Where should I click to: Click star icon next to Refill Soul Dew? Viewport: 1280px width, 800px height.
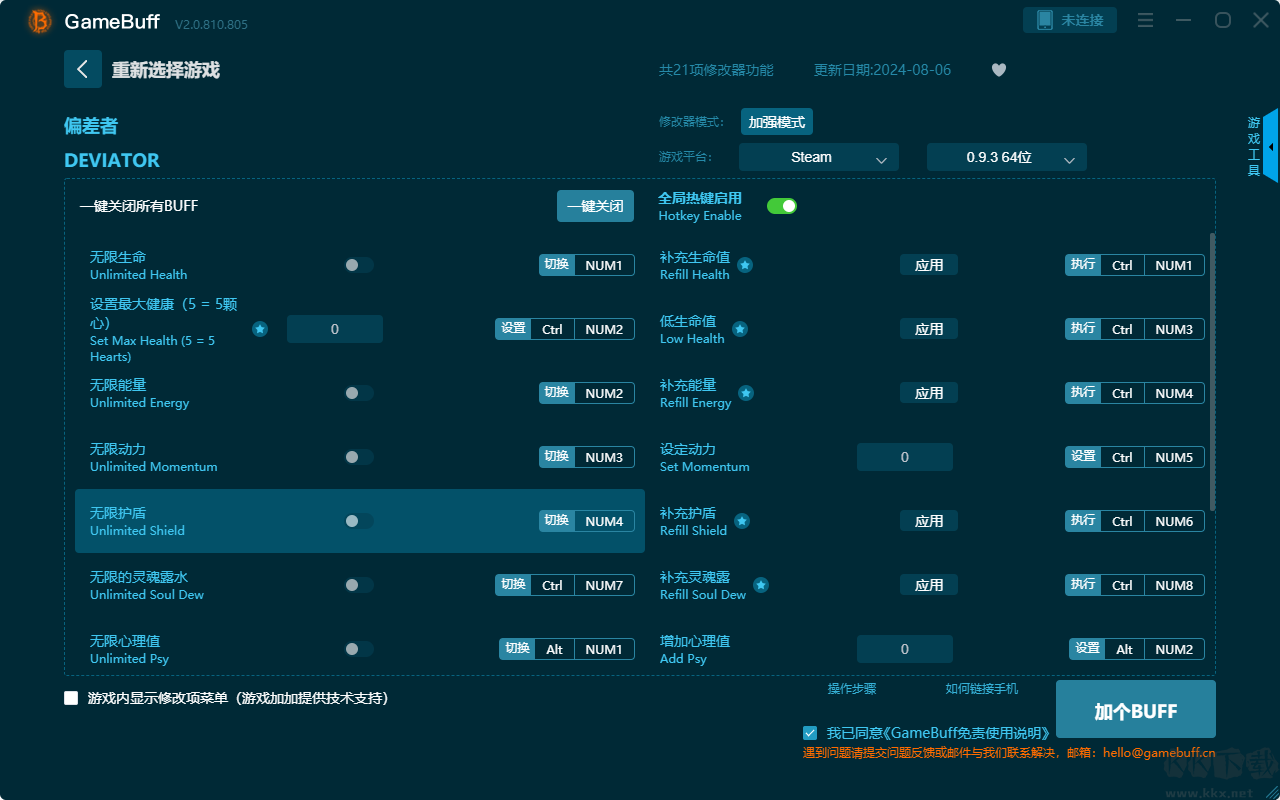[x=761, y=585]
